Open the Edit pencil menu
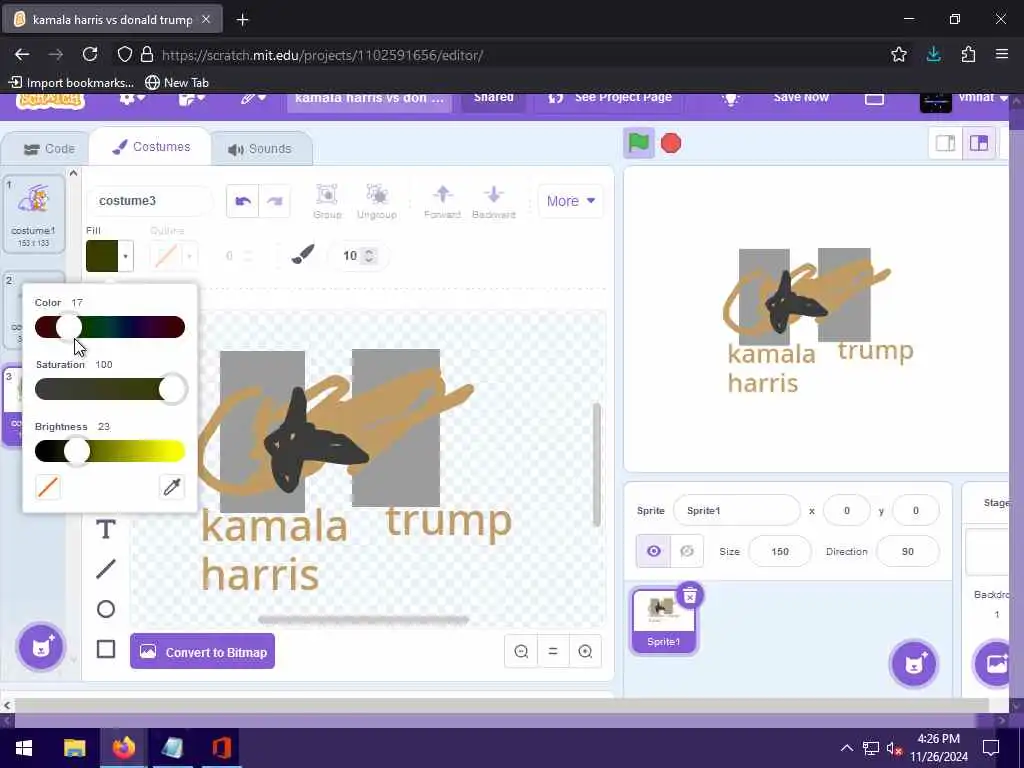Viewport: 1024px width, 768px height. pos(253,99)
